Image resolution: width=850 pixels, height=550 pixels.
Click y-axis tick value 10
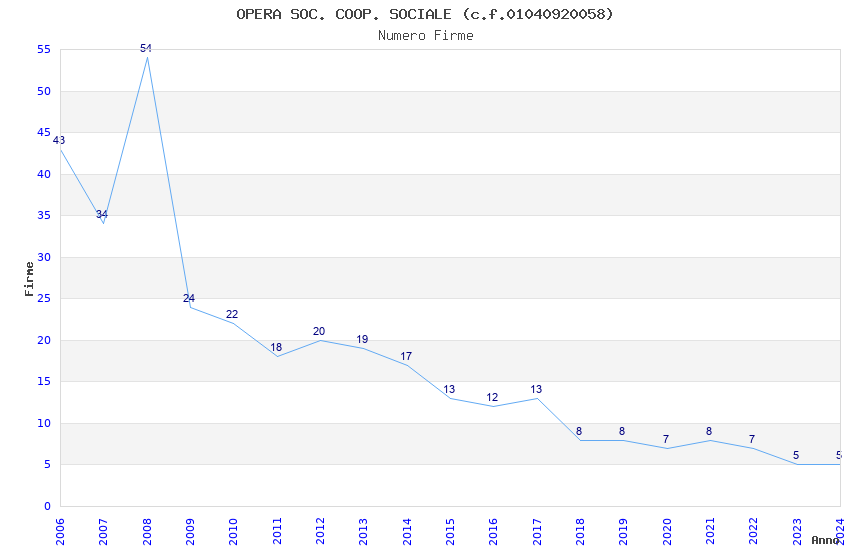pyautogui.click(x=44, y=423)
